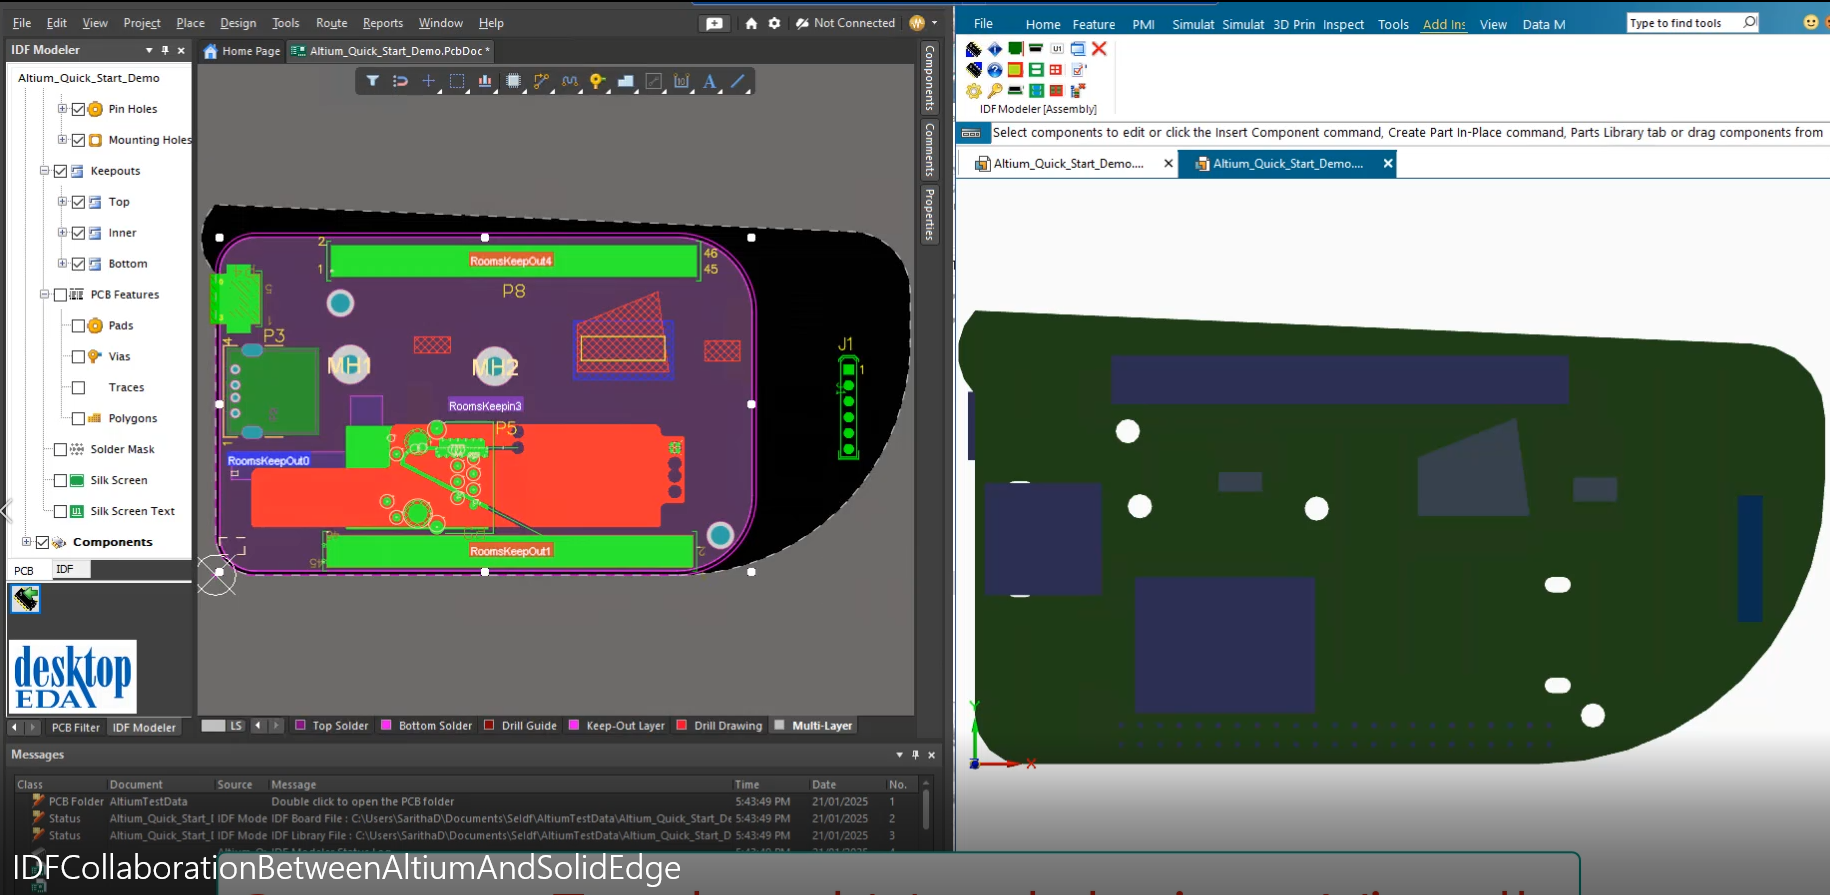The height and width of the screenshot is (895, 1830).
Task: Expand the Components tree node
Action: [x=26, y=541]
